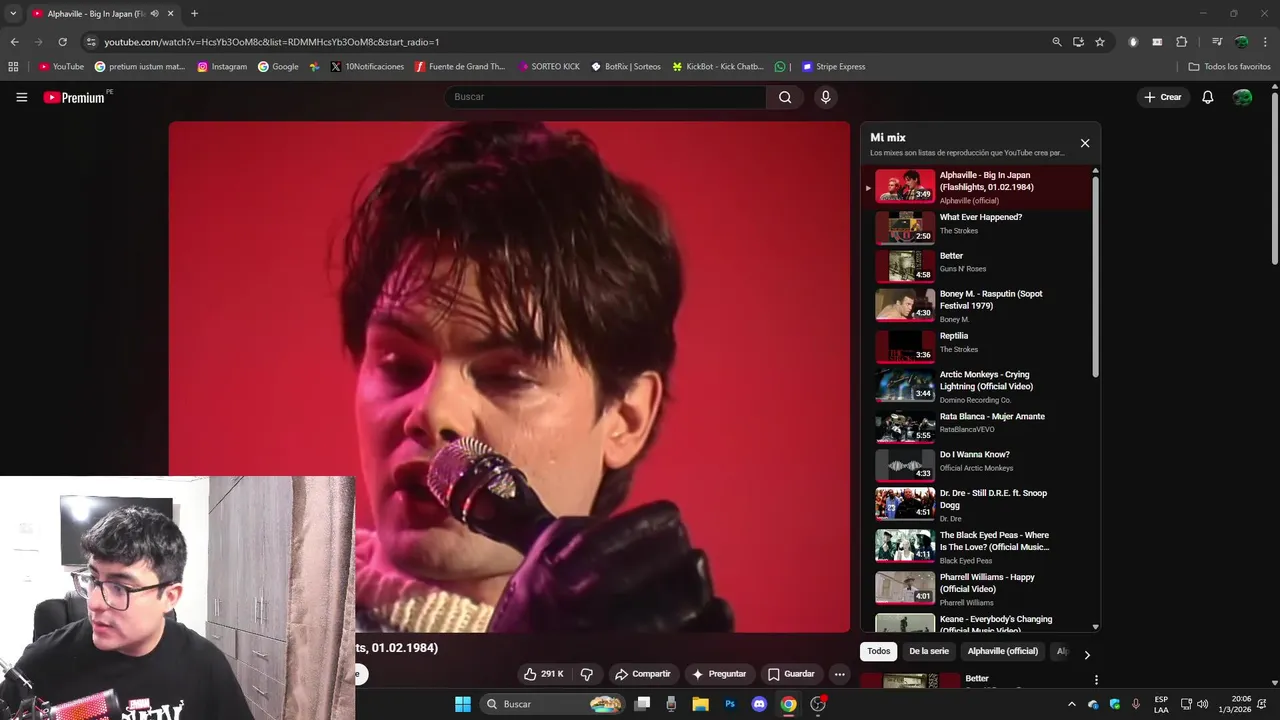Screen dimensions: 1280x720
Task: Select Rata Blanca - Mujer Amante
Action: (978, 426)
